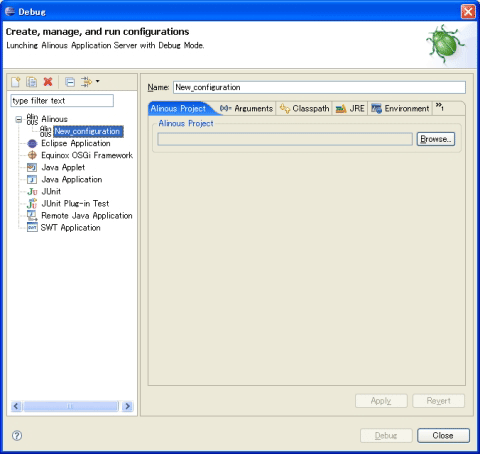The height and width of the screenshot is (454, 480).
Task: Focus the type filter text field
Action: (62, 101)
